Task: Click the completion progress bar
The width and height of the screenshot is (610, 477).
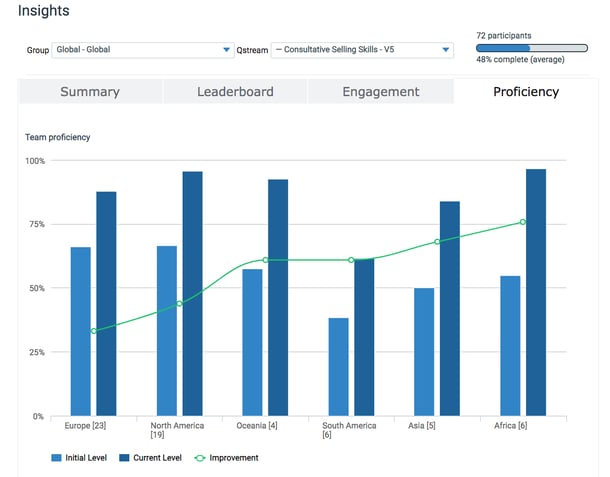Action: 531,47
